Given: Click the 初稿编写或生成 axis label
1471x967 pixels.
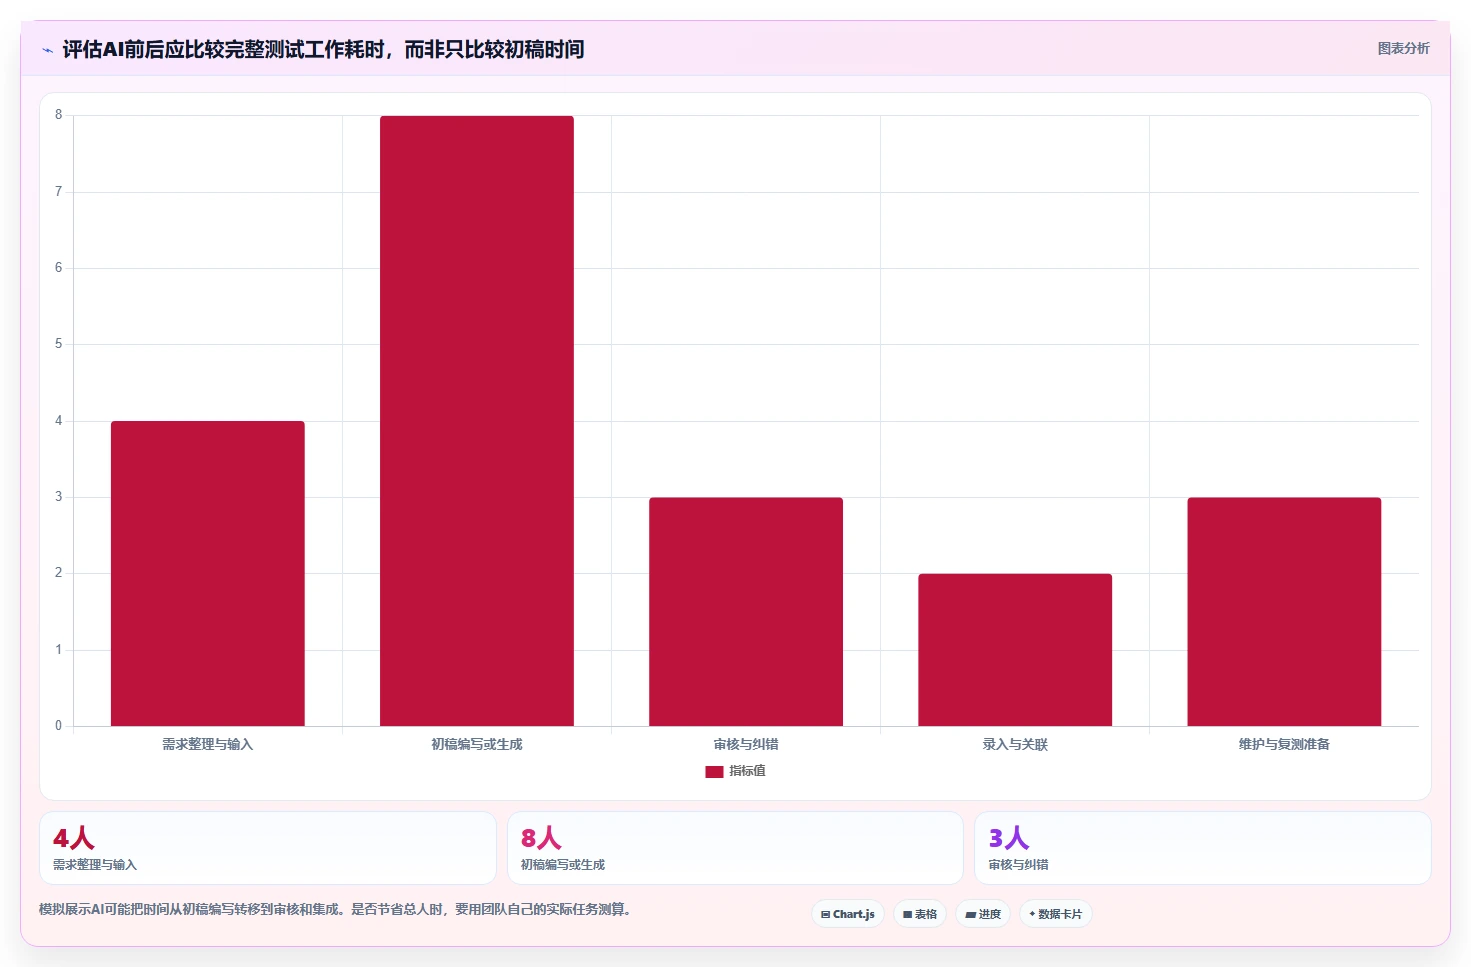Looking at the screenshot, I should point(477,744).
